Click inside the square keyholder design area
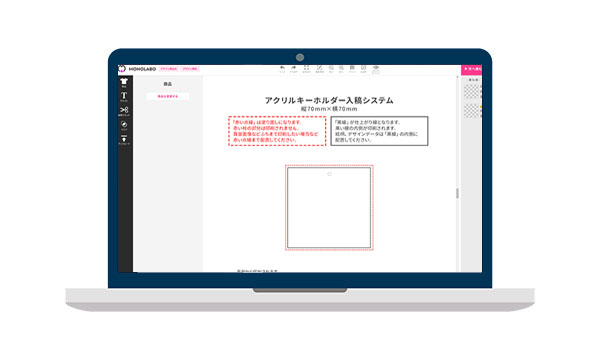 pos(329,208)
